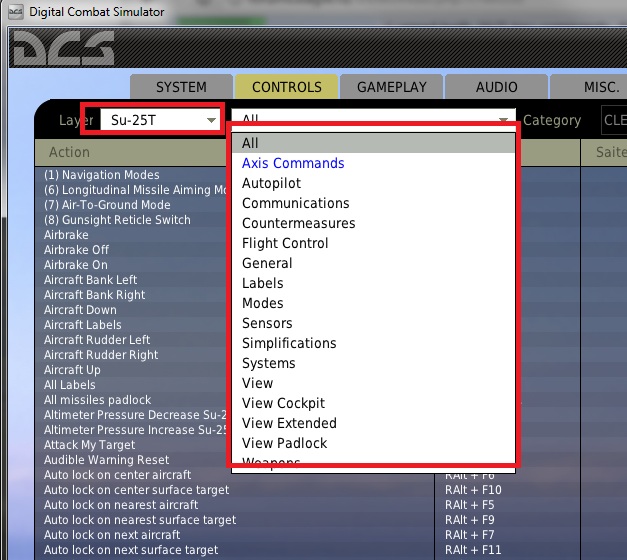Pick View Padlock category
Viewport: 627px width, 560px height.
[373, 443]
